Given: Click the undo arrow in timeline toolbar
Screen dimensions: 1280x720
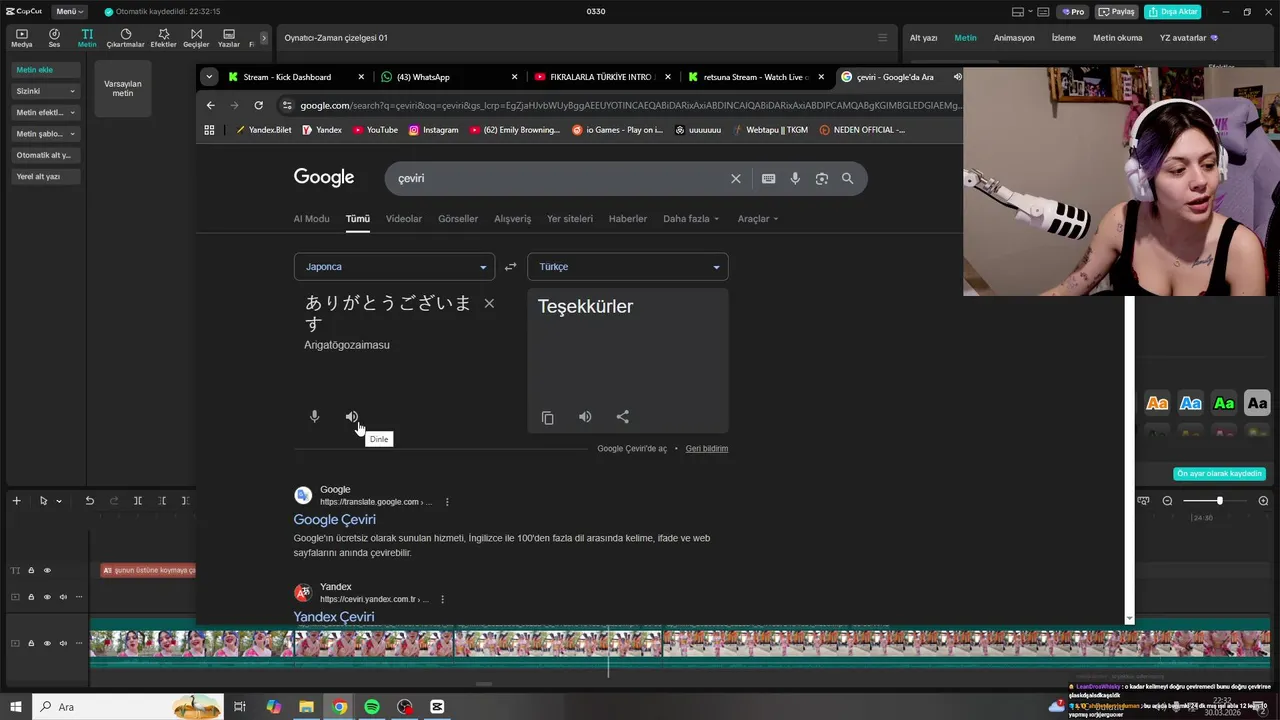Looking at the screenshot, I should (x=89, y=500).
